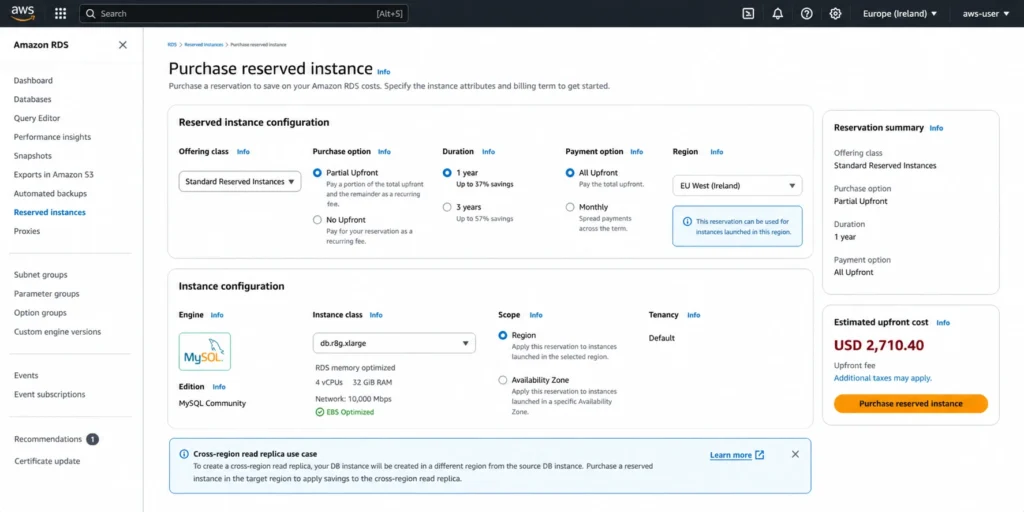Click the AWS logo
The image size is (1024, 512).
22,13
